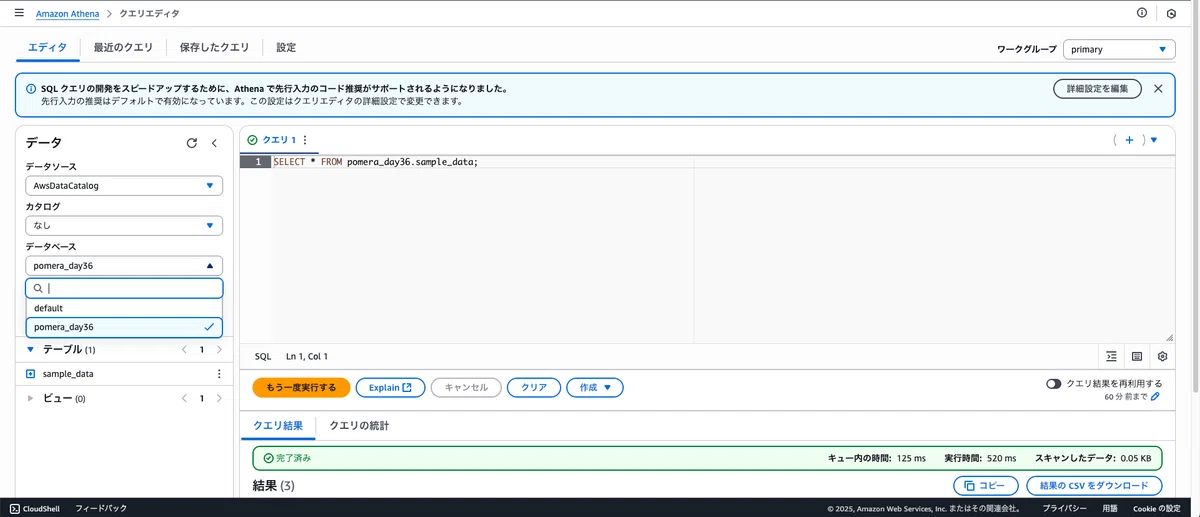Click the format query icon

(1112, 356)
